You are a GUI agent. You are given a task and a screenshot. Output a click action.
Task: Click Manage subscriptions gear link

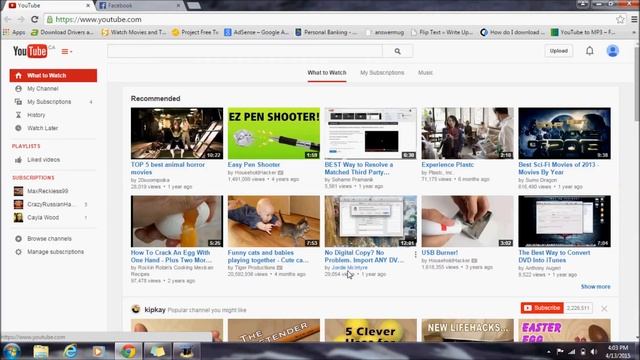click(x=55, y=252)
